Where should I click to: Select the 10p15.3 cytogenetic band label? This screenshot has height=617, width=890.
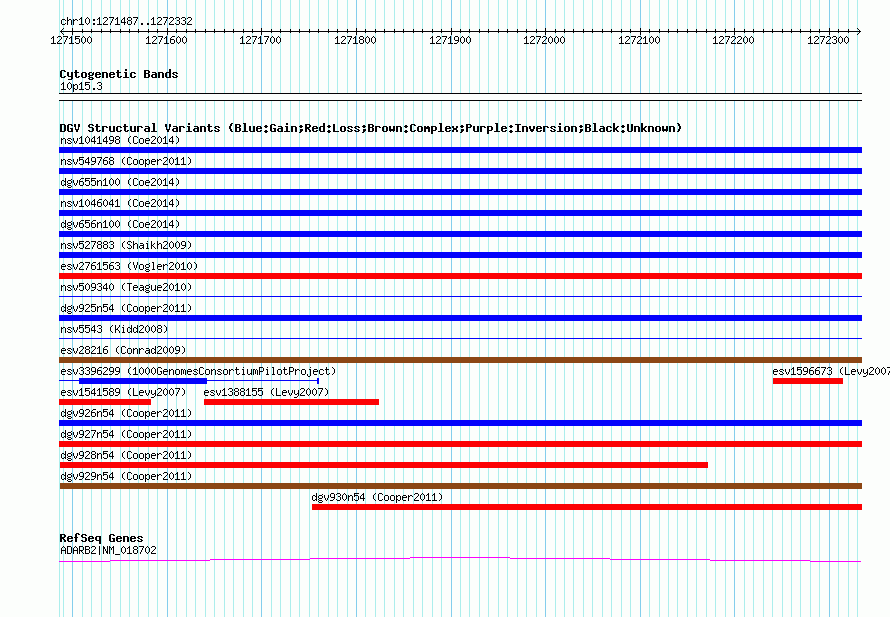[x=81, y=86]
